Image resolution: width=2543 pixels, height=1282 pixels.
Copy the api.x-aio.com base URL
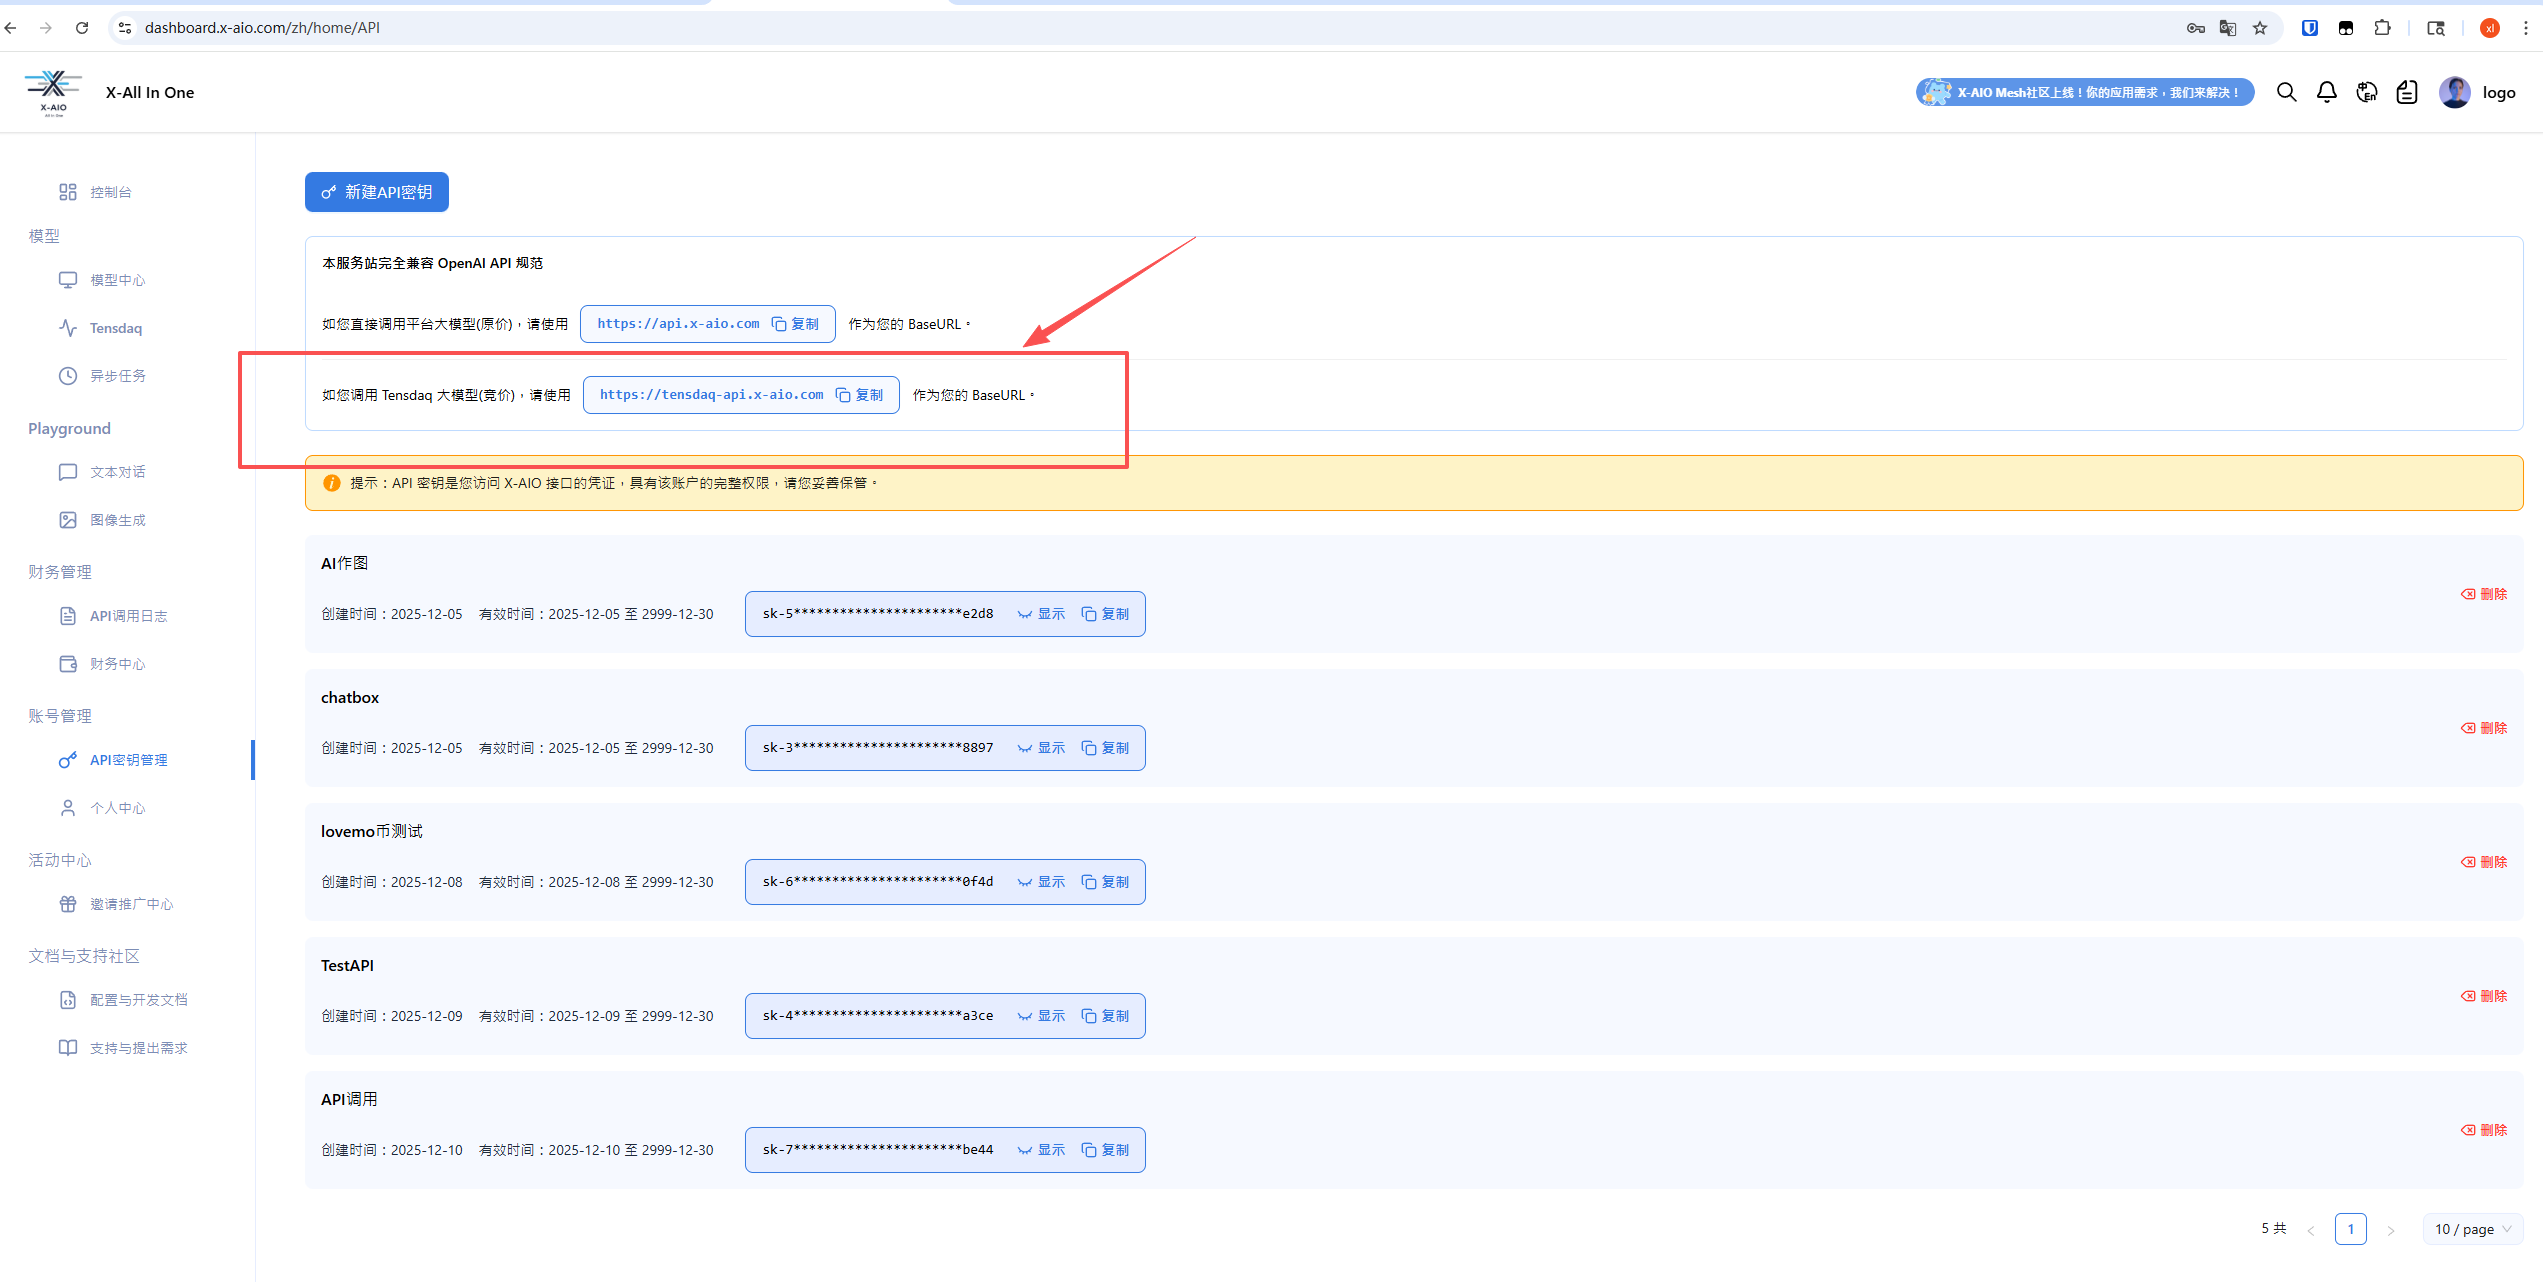pyautogui.click(x=796, y=324)
